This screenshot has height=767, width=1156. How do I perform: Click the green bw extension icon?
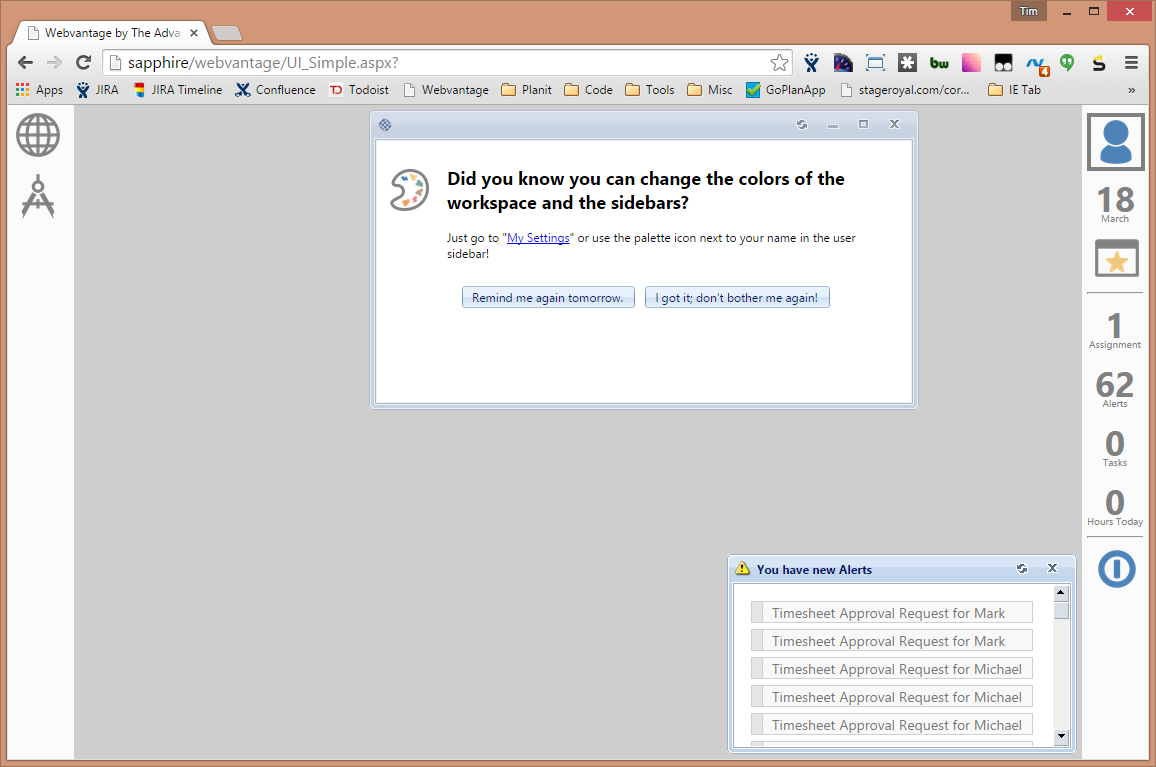[x=939, y=63]
